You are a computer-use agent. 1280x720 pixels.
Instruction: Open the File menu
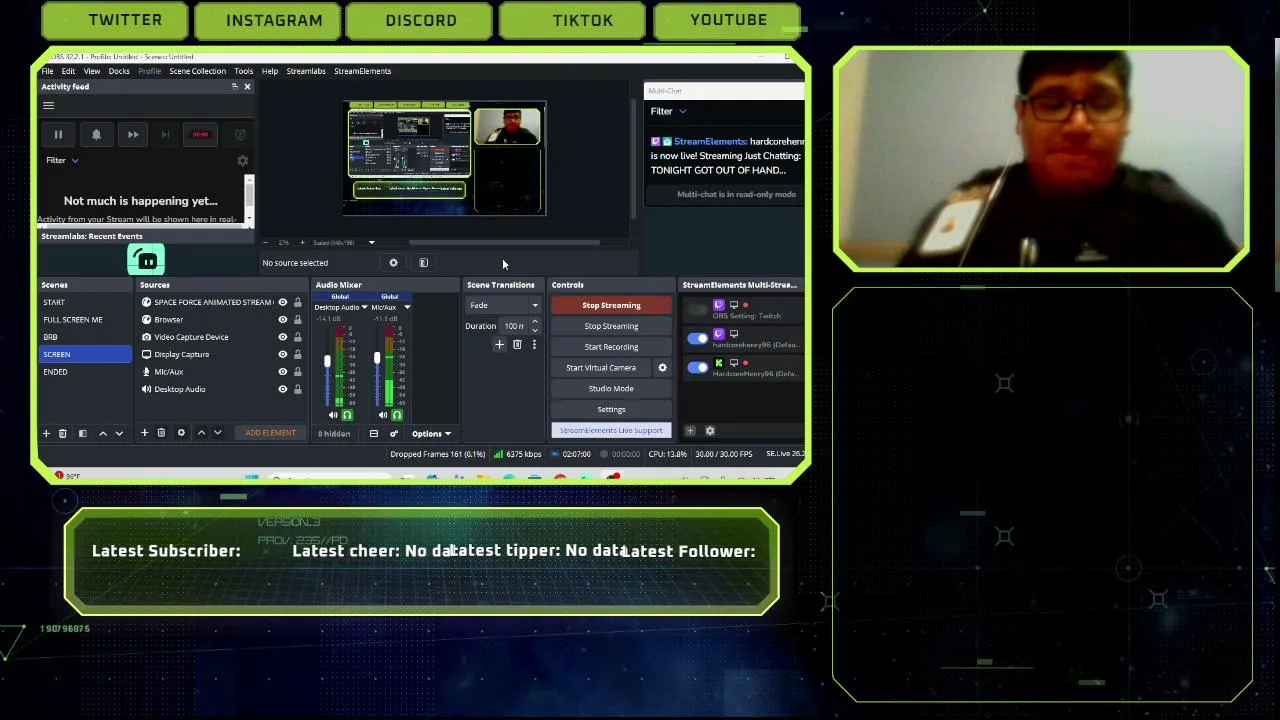tap(47, 71)
